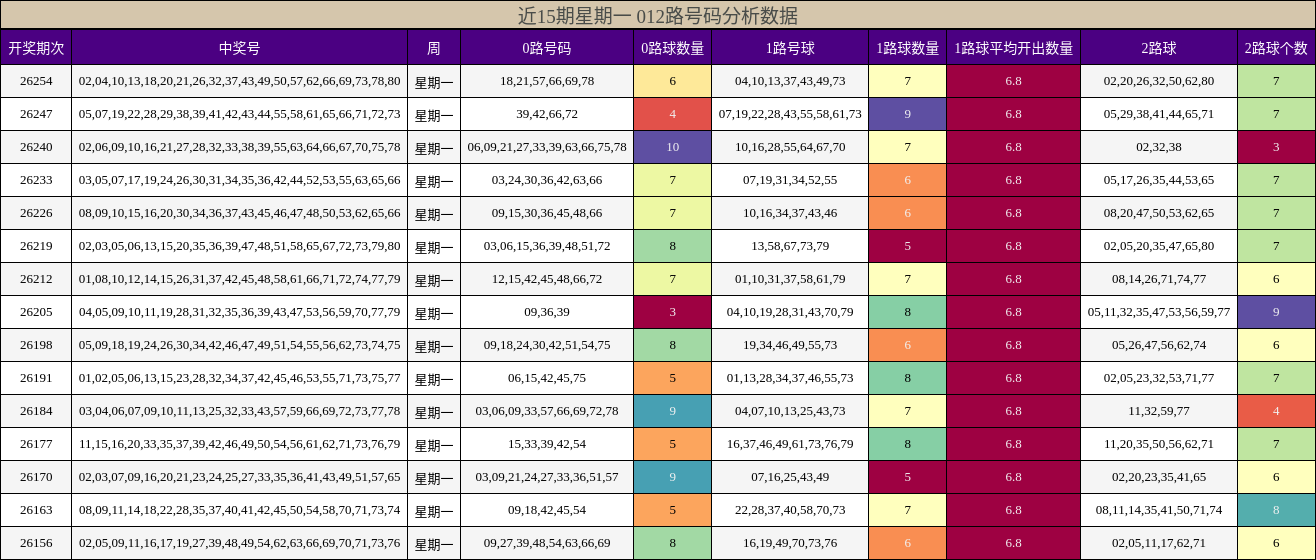Click the 1路号球 column header

tap(790, 48)
